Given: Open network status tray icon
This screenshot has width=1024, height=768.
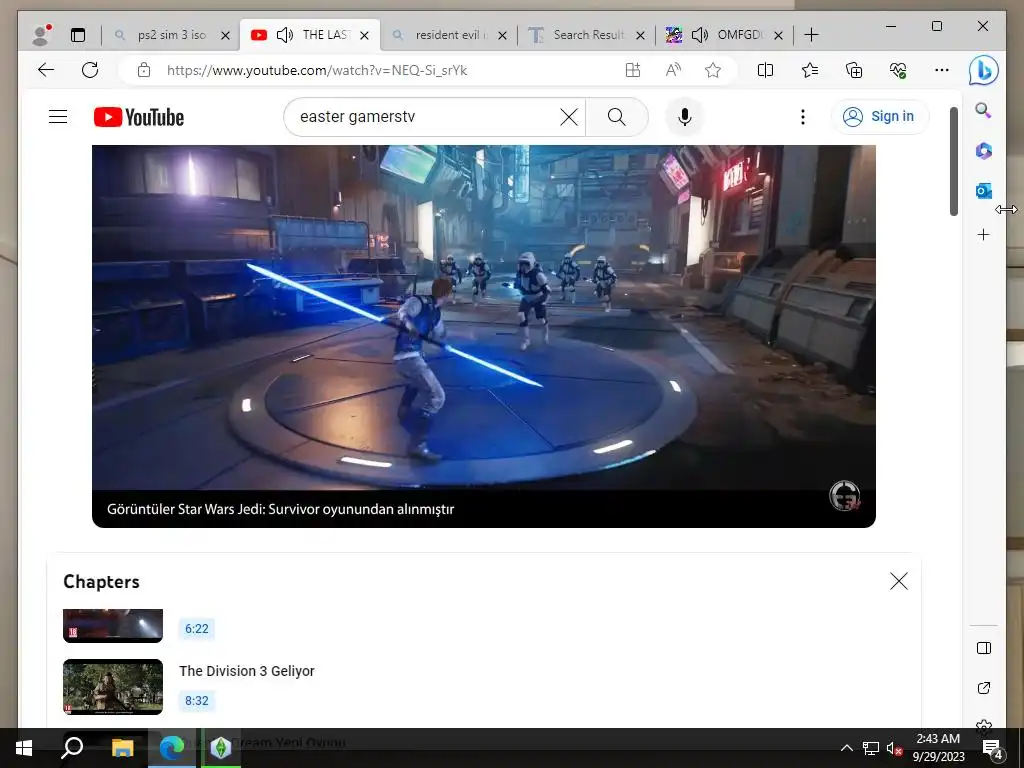Looking at the screenshot, I should coord(871,748).
